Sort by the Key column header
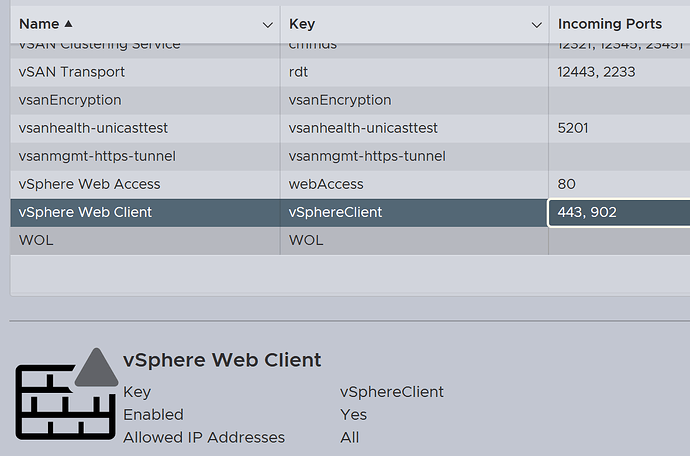The width and height of the screenshot is (690, 456). [302, 24]
